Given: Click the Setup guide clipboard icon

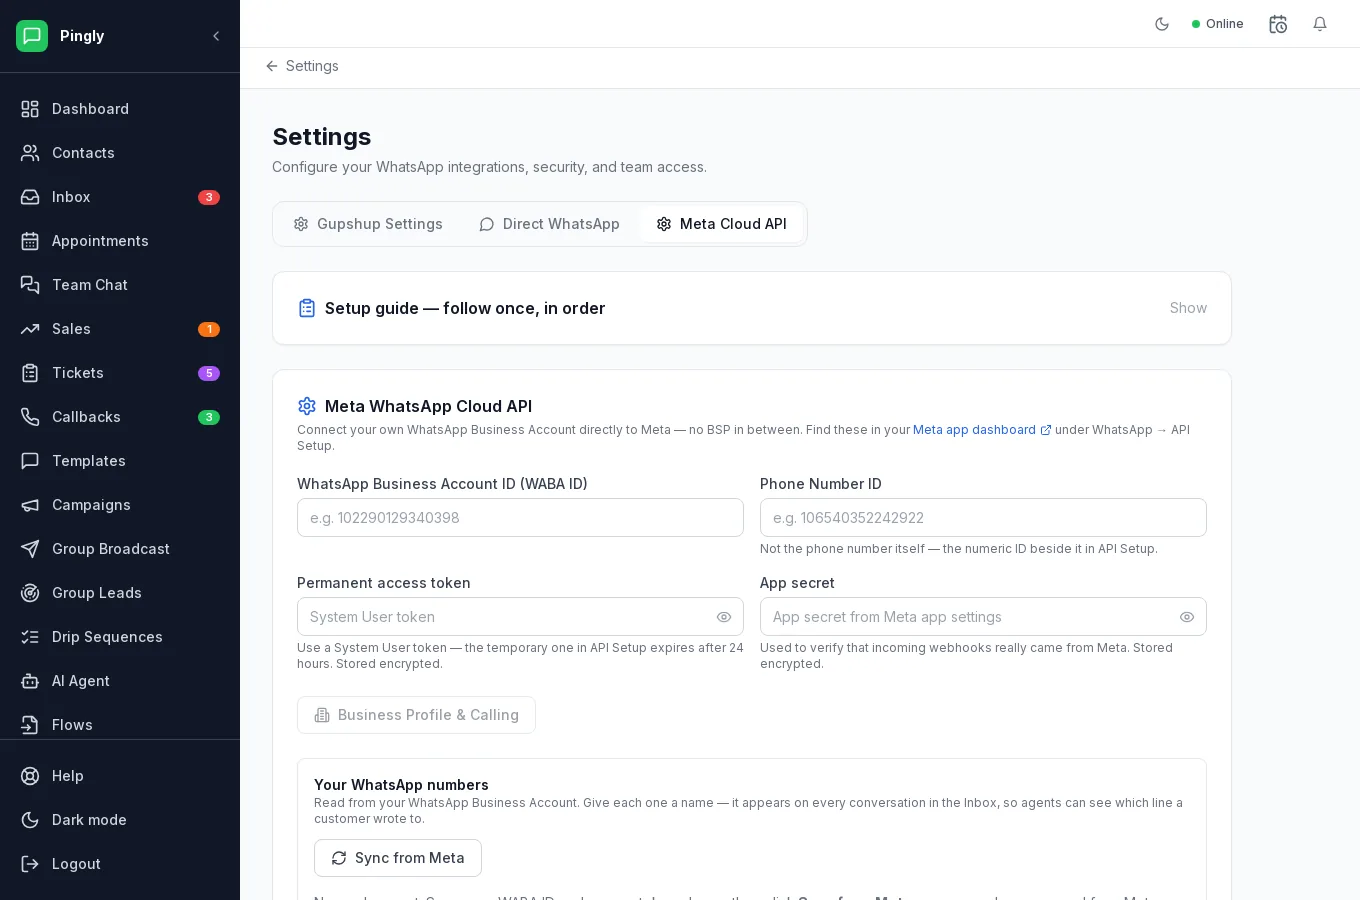Looking at the screenshot, I should tap(307, 308).
